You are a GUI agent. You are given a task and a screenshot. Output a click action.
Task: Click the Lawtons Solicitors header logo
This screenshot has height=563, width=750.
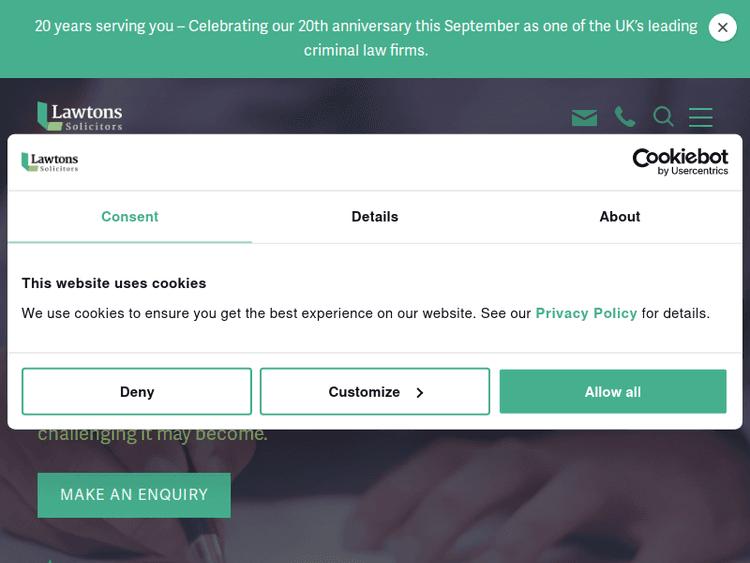(x=80, y=116)
